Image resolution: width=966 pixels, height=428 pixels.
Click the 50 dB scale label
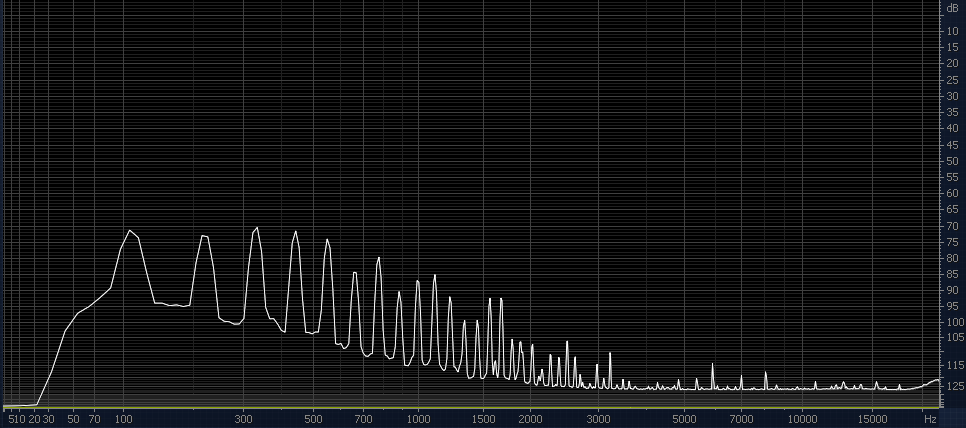click(x=952, y=160)
